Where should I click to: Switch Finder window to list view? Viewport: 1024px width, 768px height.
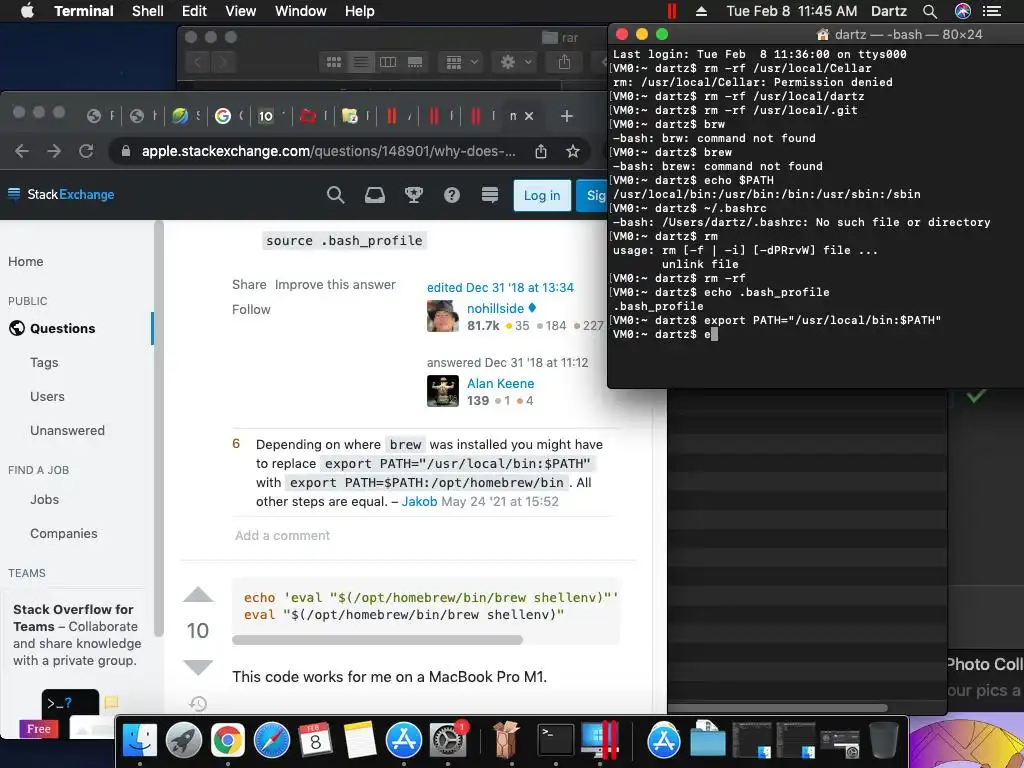tap(360, 62)
